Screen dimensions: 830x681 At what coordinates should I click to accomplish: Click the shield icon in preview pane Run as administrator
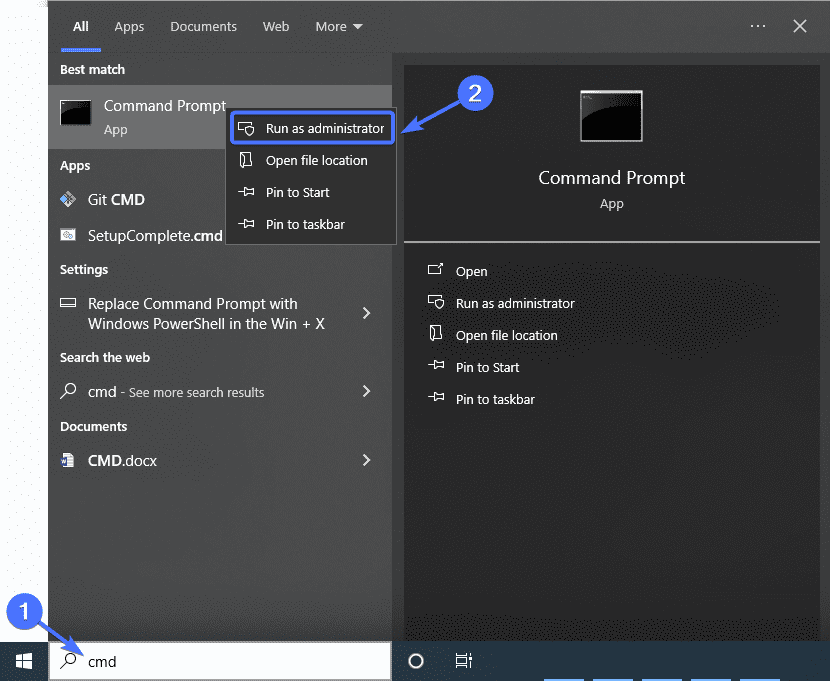[x=436, y=302]
